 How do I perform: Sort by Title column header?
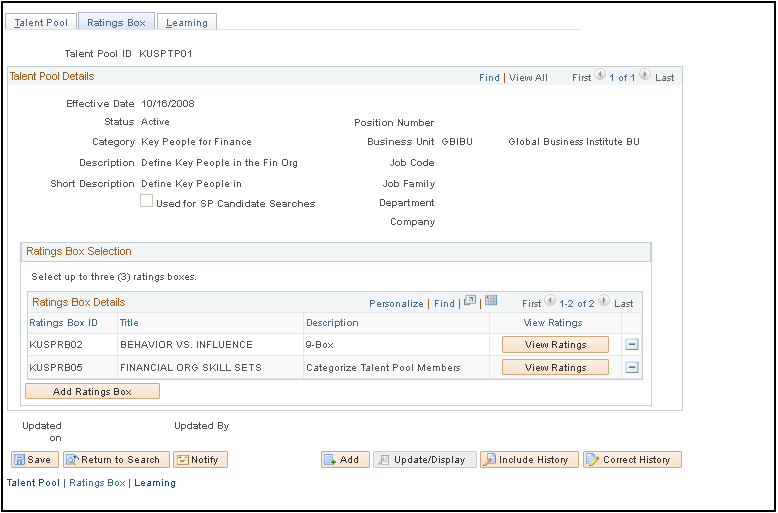pos(129,323)
